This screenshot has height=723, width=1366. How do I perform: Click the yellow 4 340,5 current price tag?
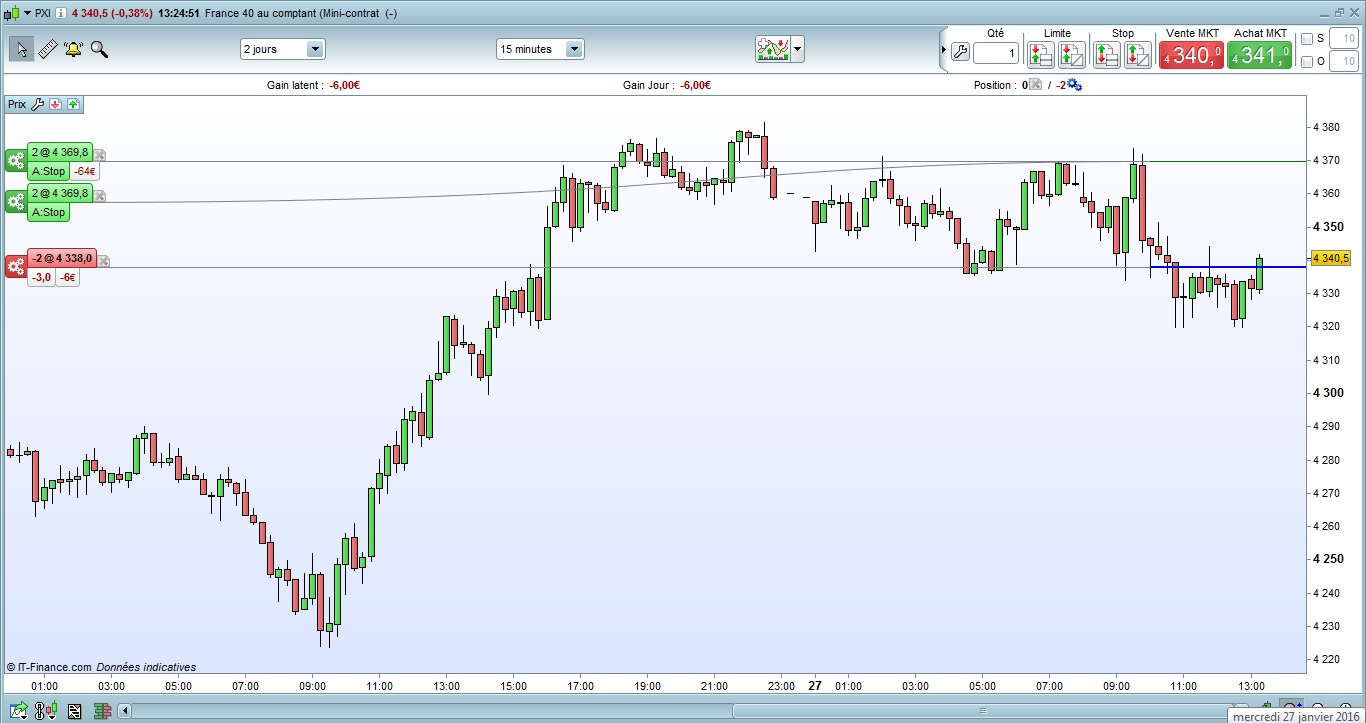tap(1331, 258)
